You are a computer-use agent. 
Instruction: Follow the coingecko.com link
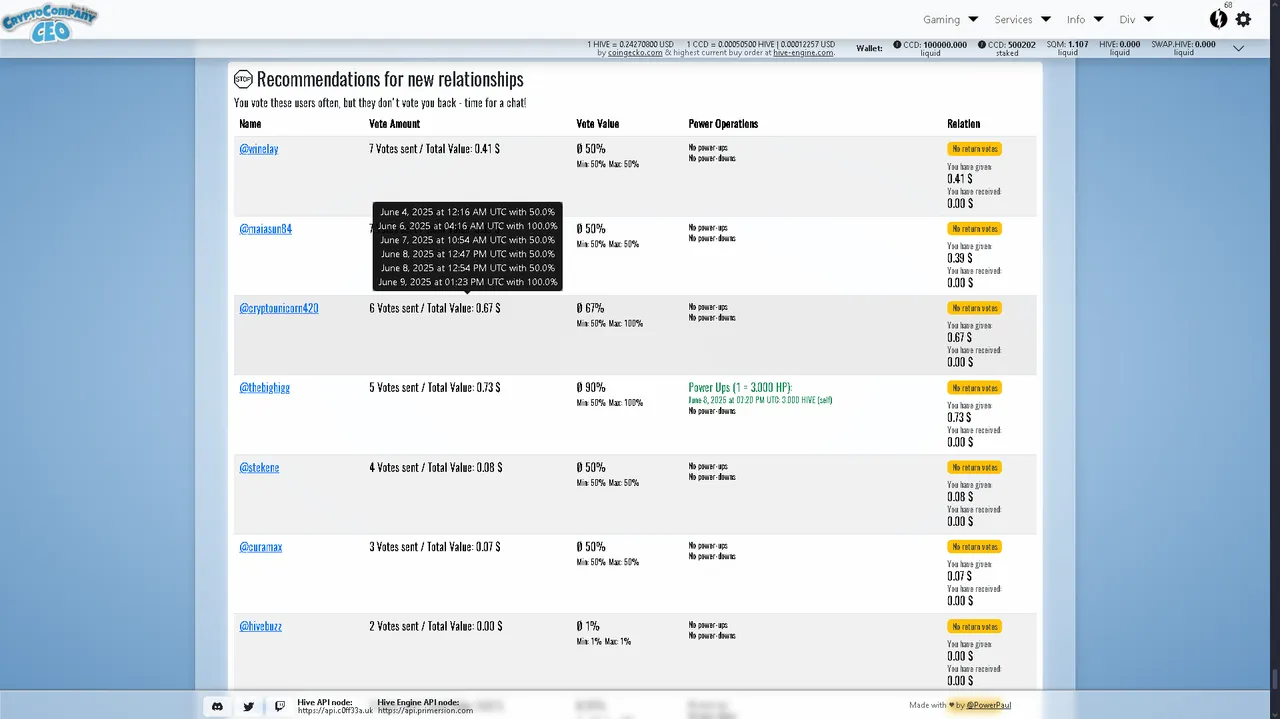click(635, 53)
